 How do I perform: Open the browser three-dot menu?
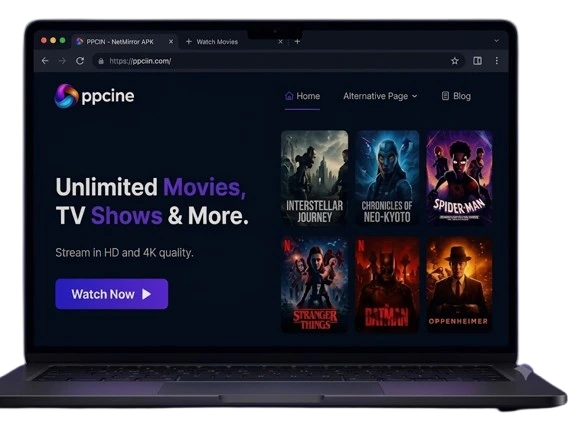coord(496,61)
